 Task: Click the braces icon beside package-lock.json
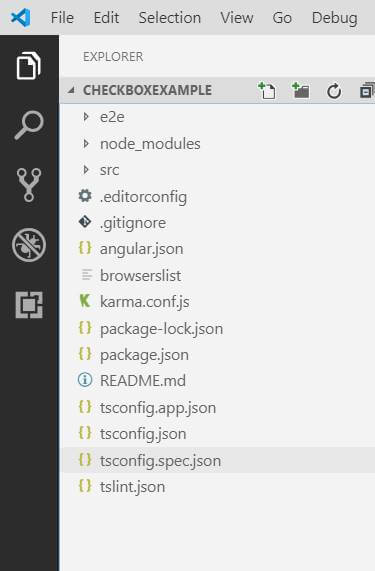[x=85, y=328]
